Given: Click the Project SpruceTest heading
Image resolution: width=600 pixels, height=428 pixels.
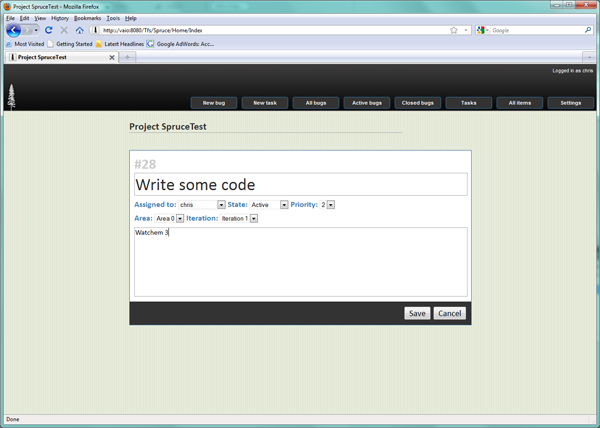Looking at the screenshot, I should pos(168,127).
